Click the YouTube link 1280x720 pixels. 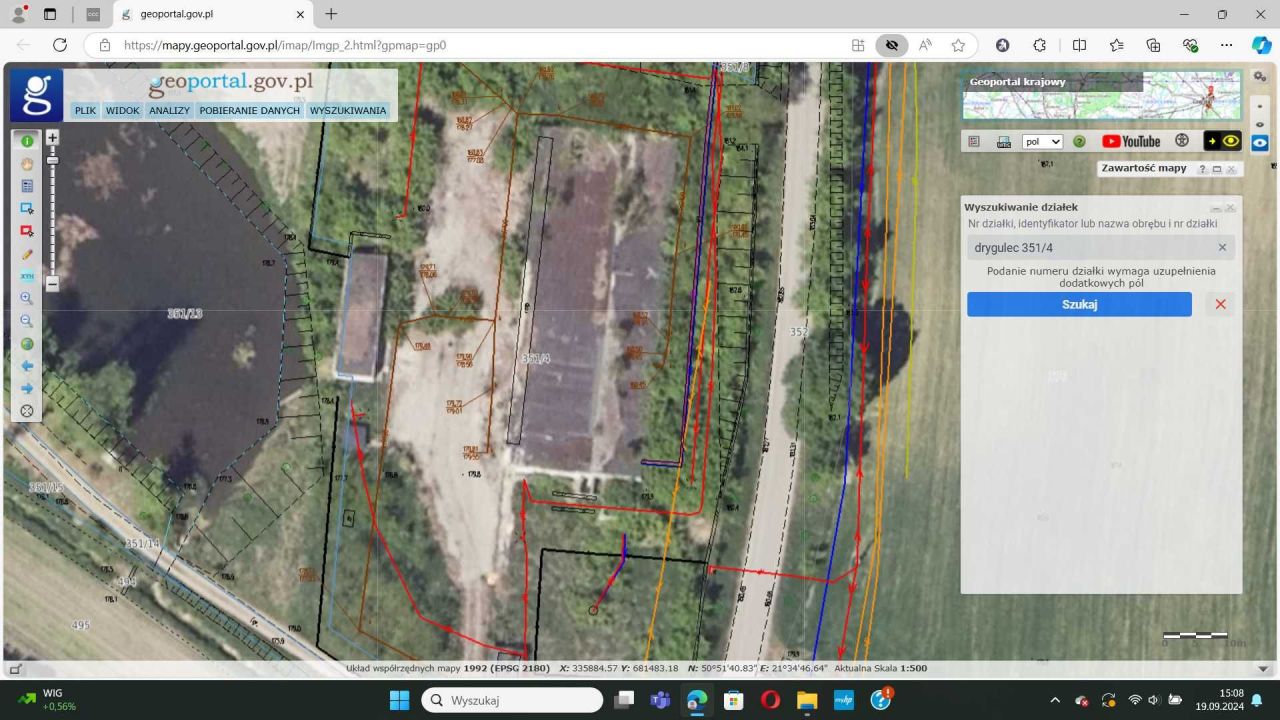point(1131,141)
